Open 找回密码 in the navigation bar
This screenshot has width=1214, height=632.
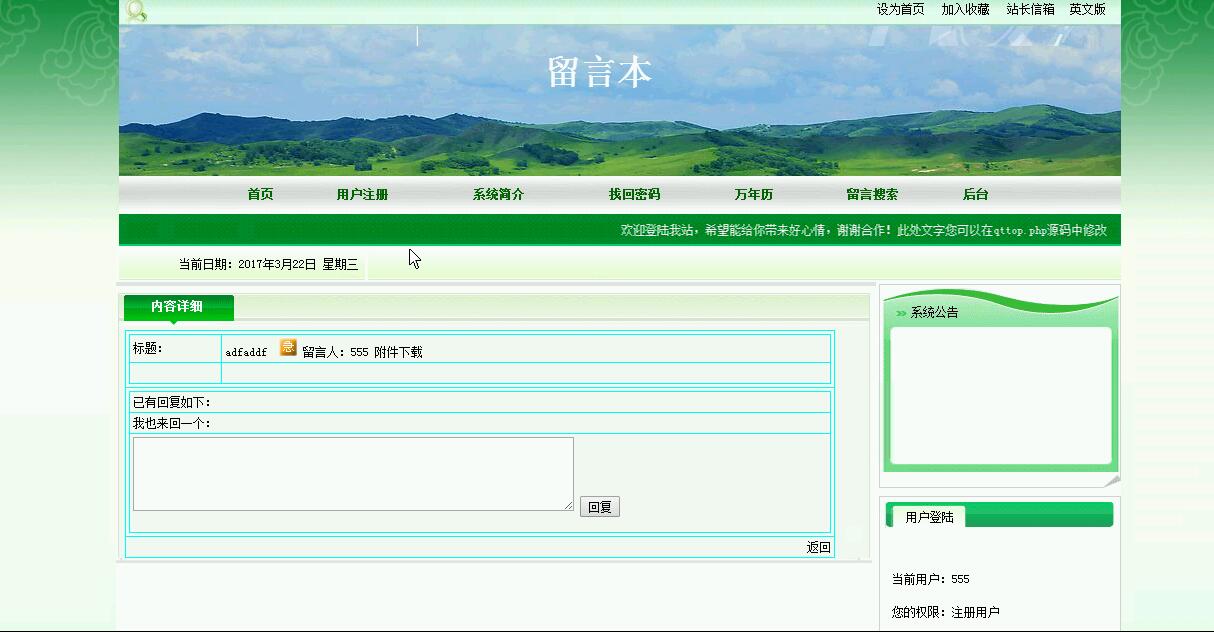(x=634, y=195)
